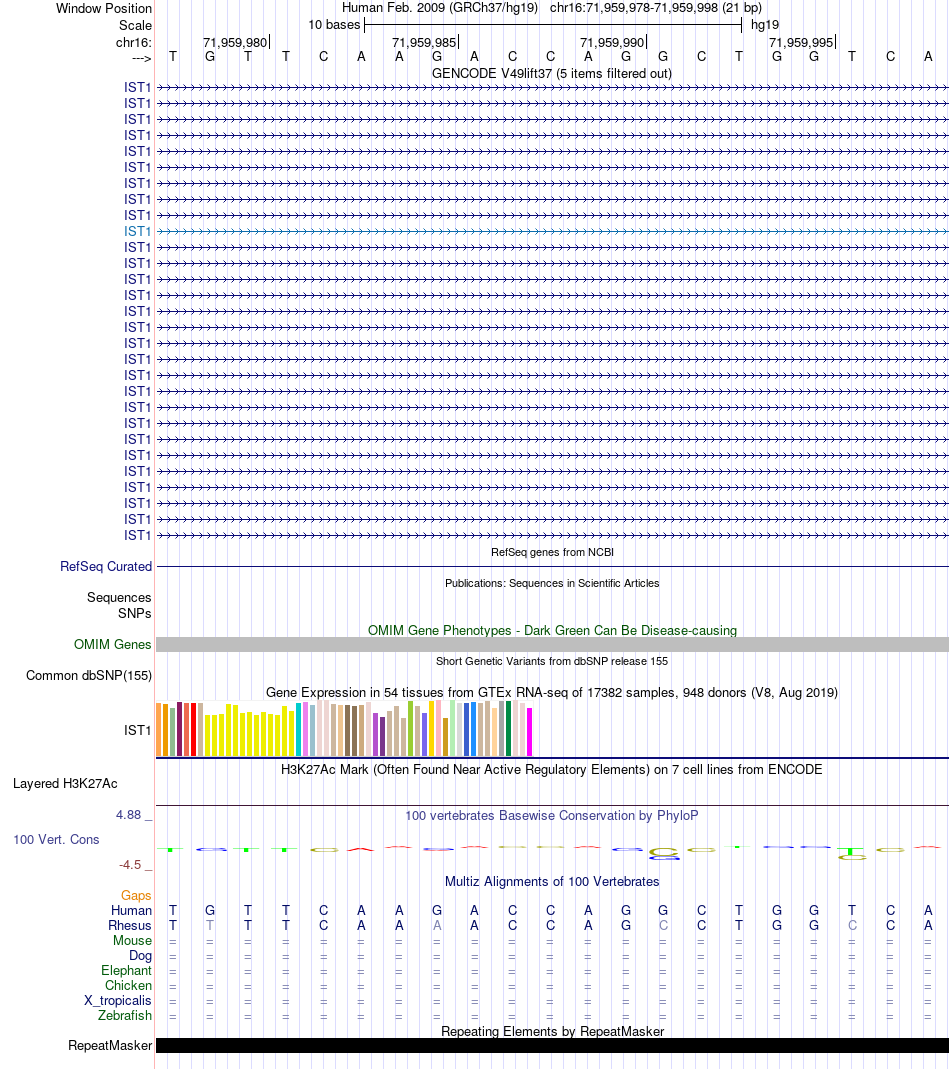Click the IST1 label beside the GTEx bar chart
The image size is (950, 1069).
[x=137, y=730]
